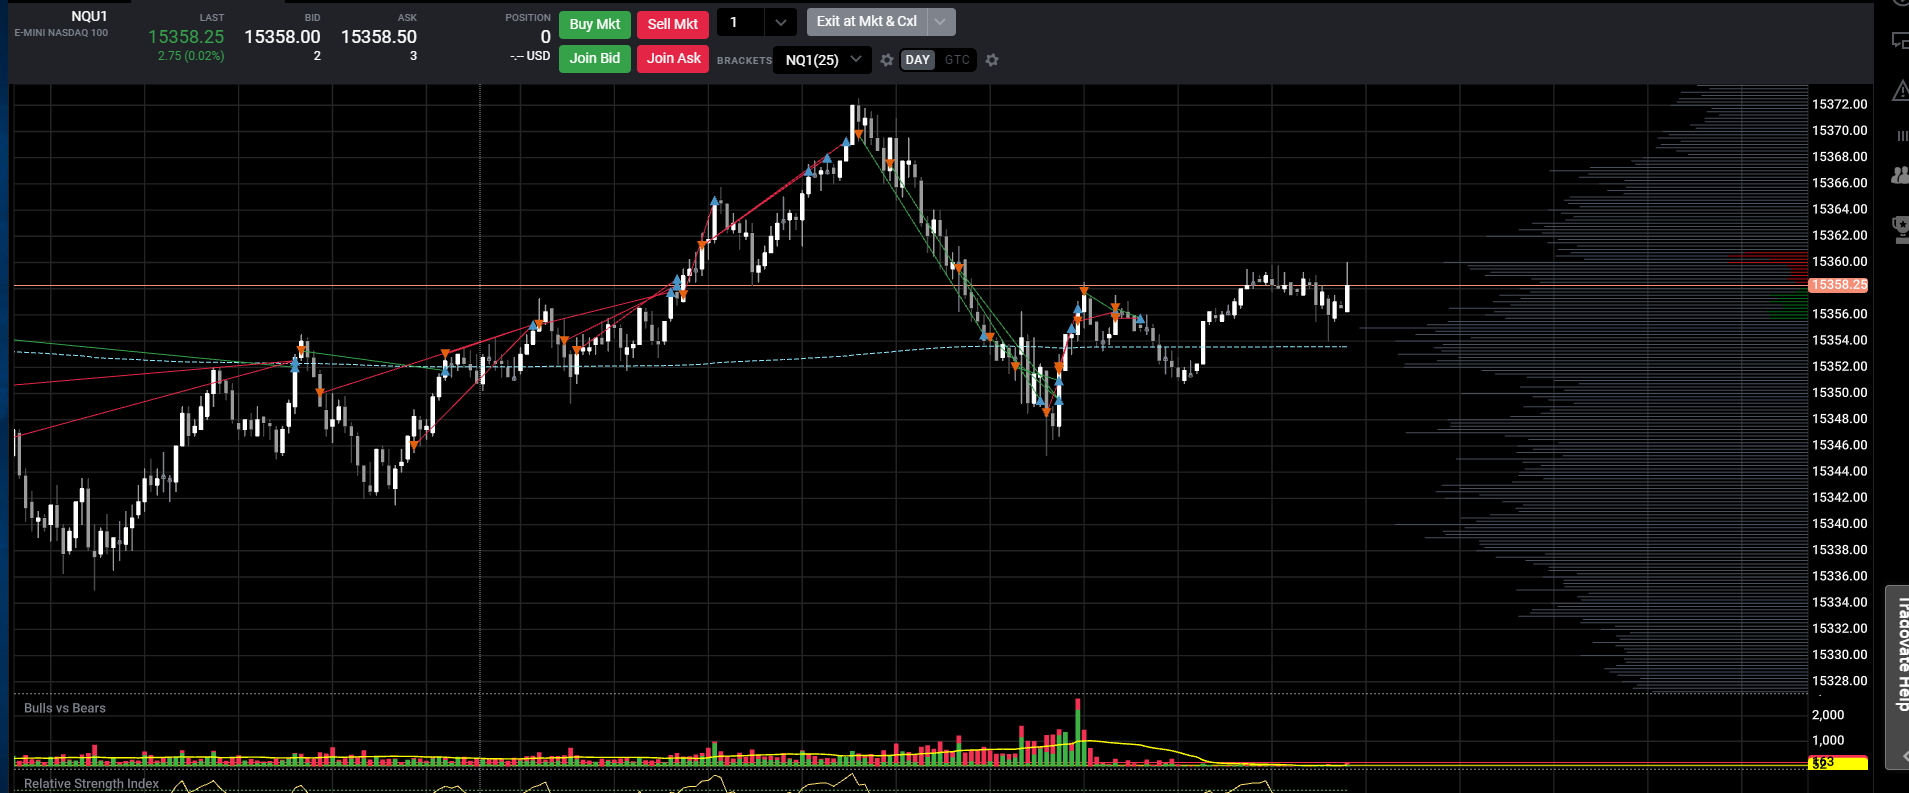This screenshot has height=793, width=1909.
Task: Click the BID price 15358.00
Action: point(282,37)
